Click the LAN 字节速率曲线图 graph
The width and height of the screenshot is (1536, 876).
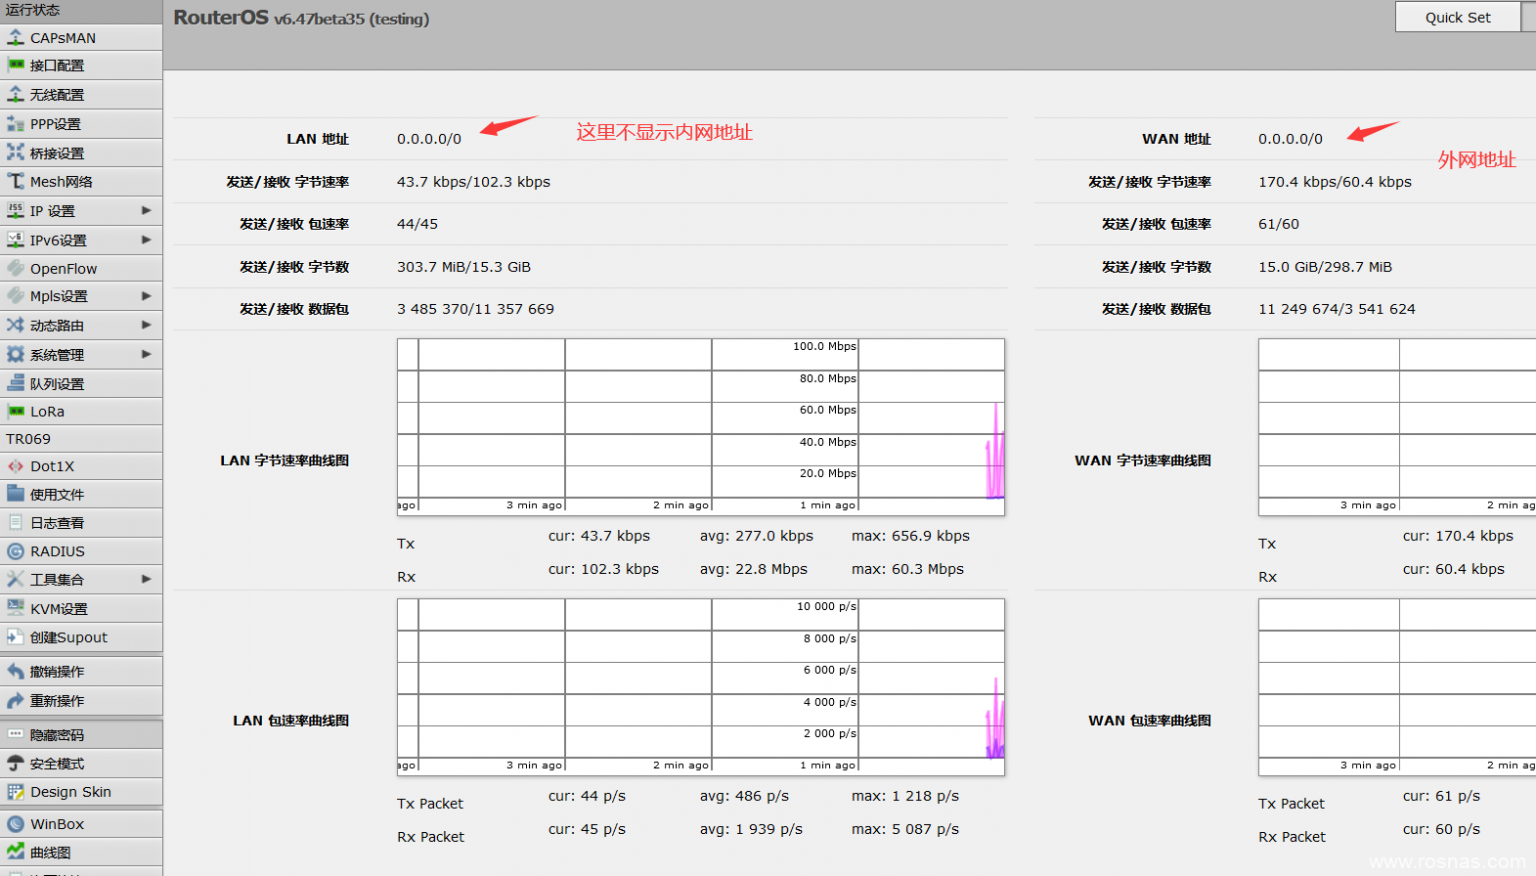(x=700, y=426)
